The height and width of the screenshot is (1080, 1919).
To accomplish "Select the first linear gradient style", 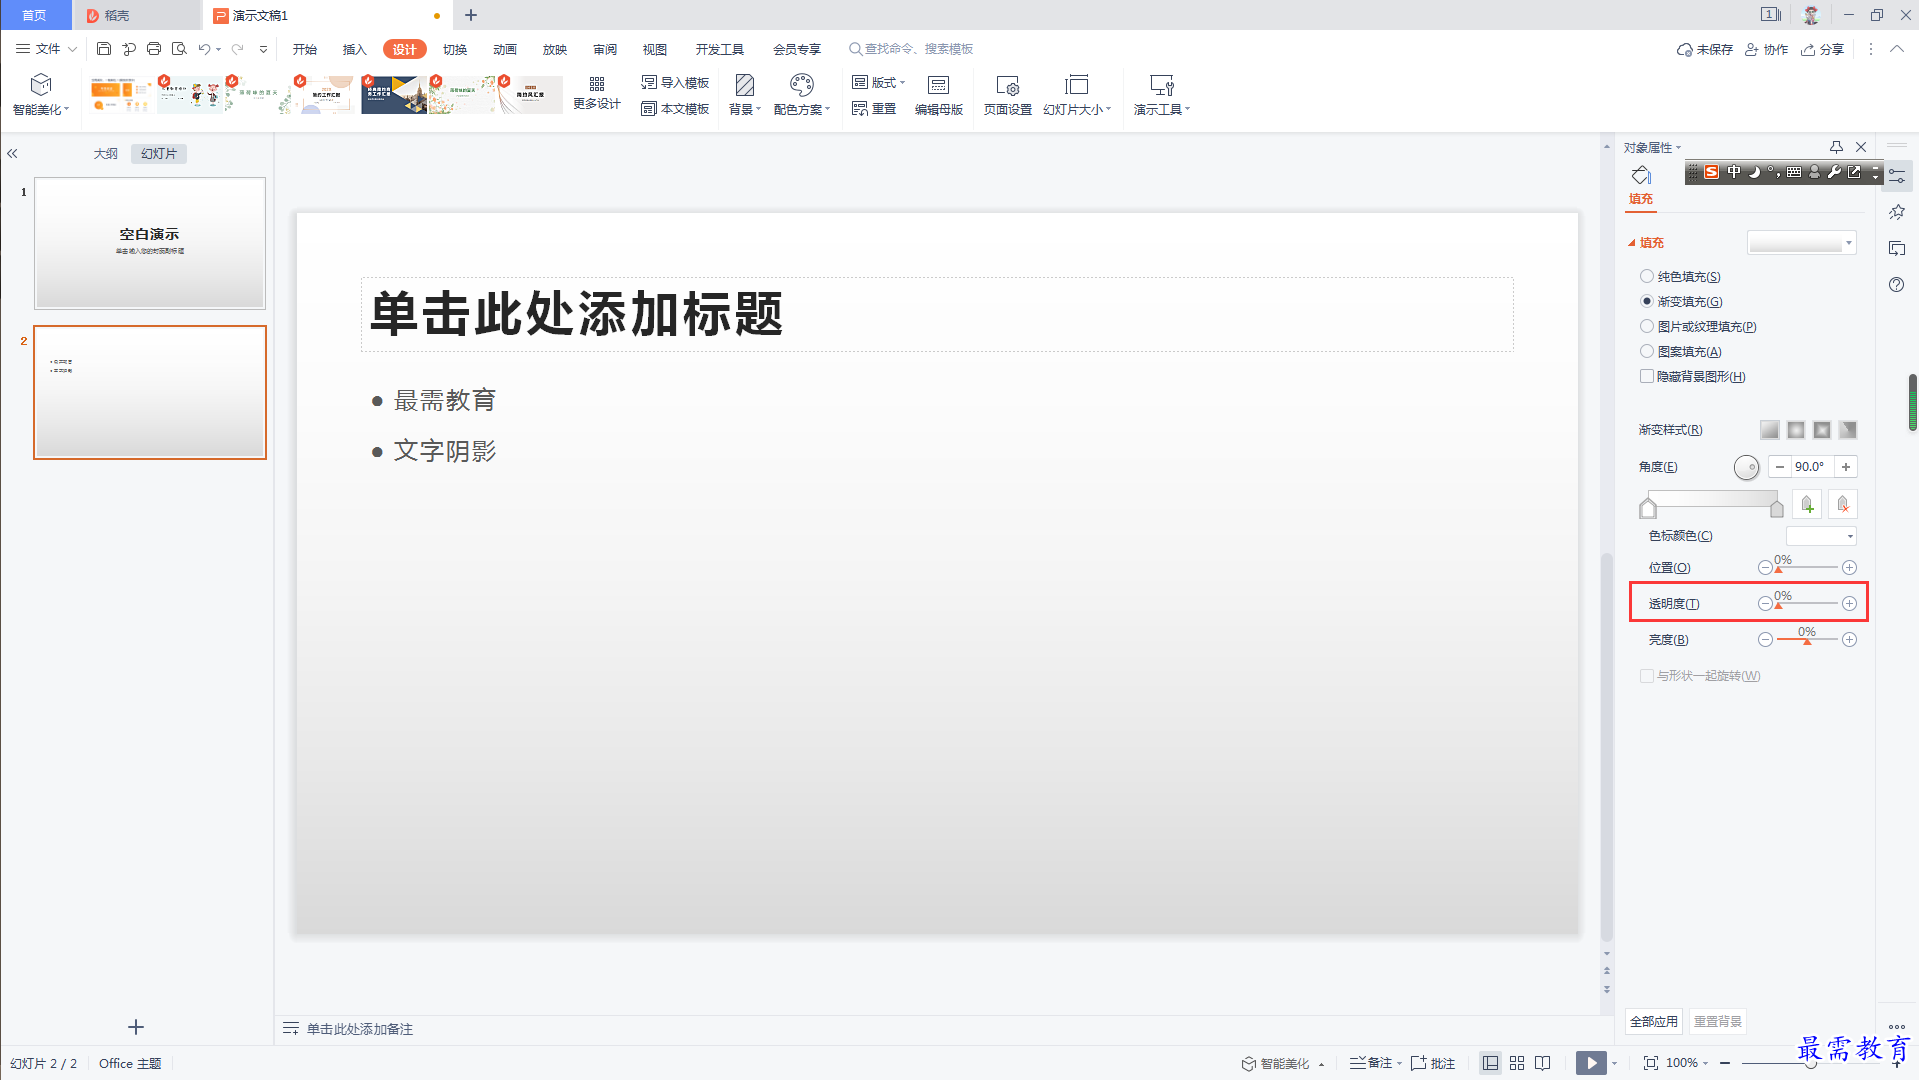I will tap(1770, 430).
